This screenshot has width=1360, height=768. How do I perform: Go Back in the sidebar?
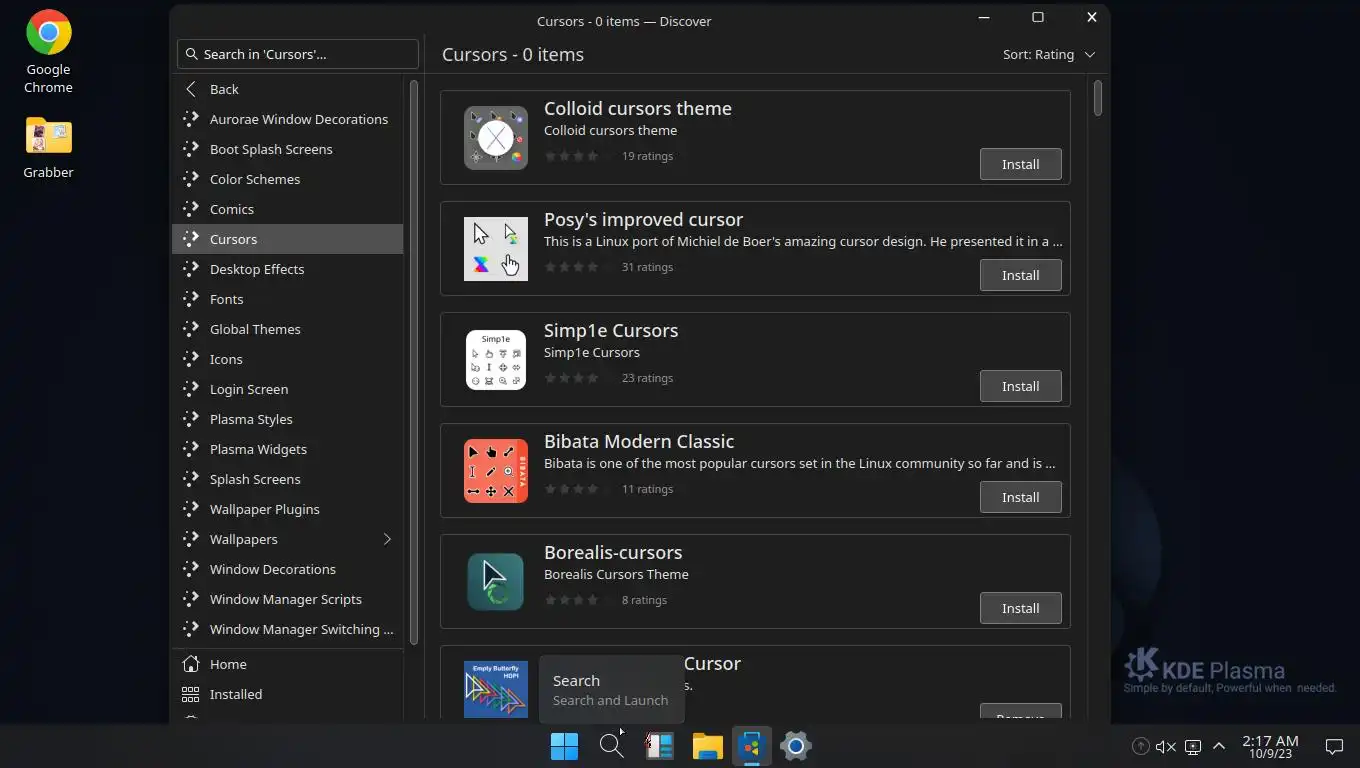pos(288,89)
